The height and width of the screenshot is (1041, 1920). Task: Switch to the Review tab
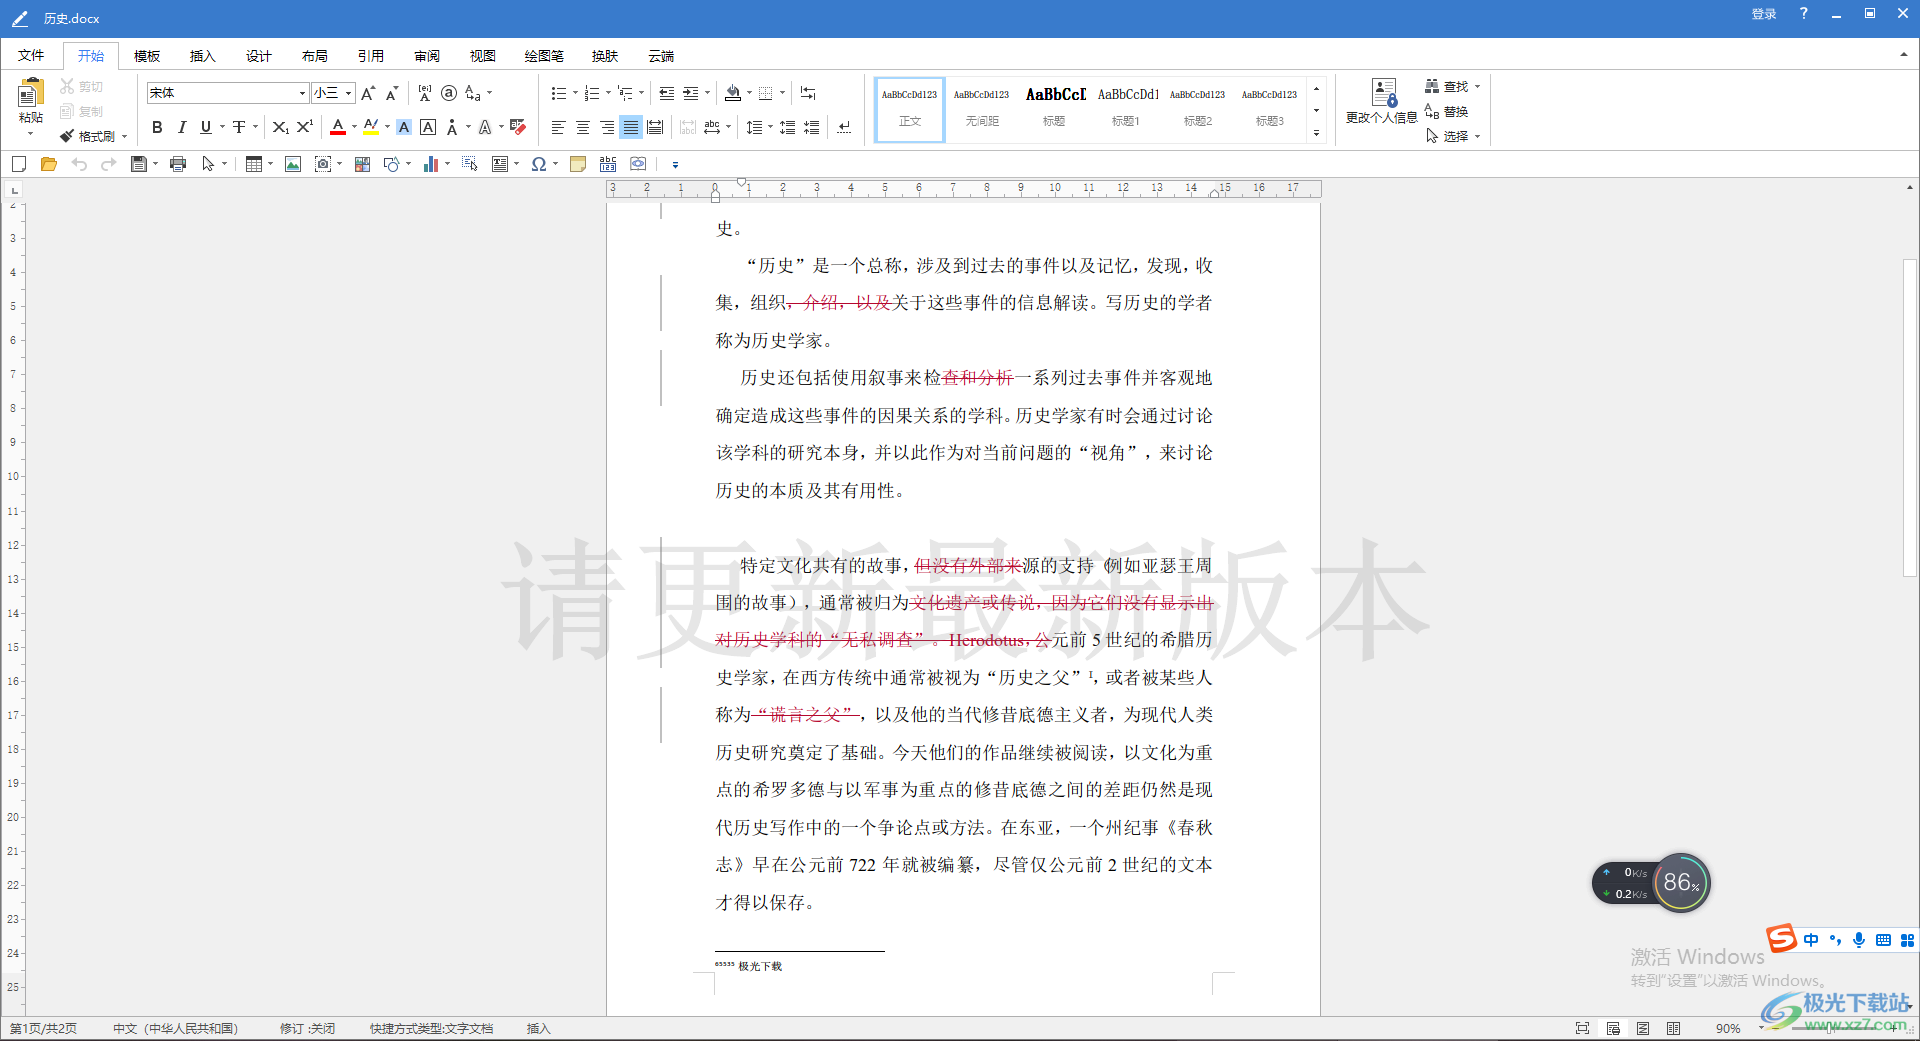point(427,56)
